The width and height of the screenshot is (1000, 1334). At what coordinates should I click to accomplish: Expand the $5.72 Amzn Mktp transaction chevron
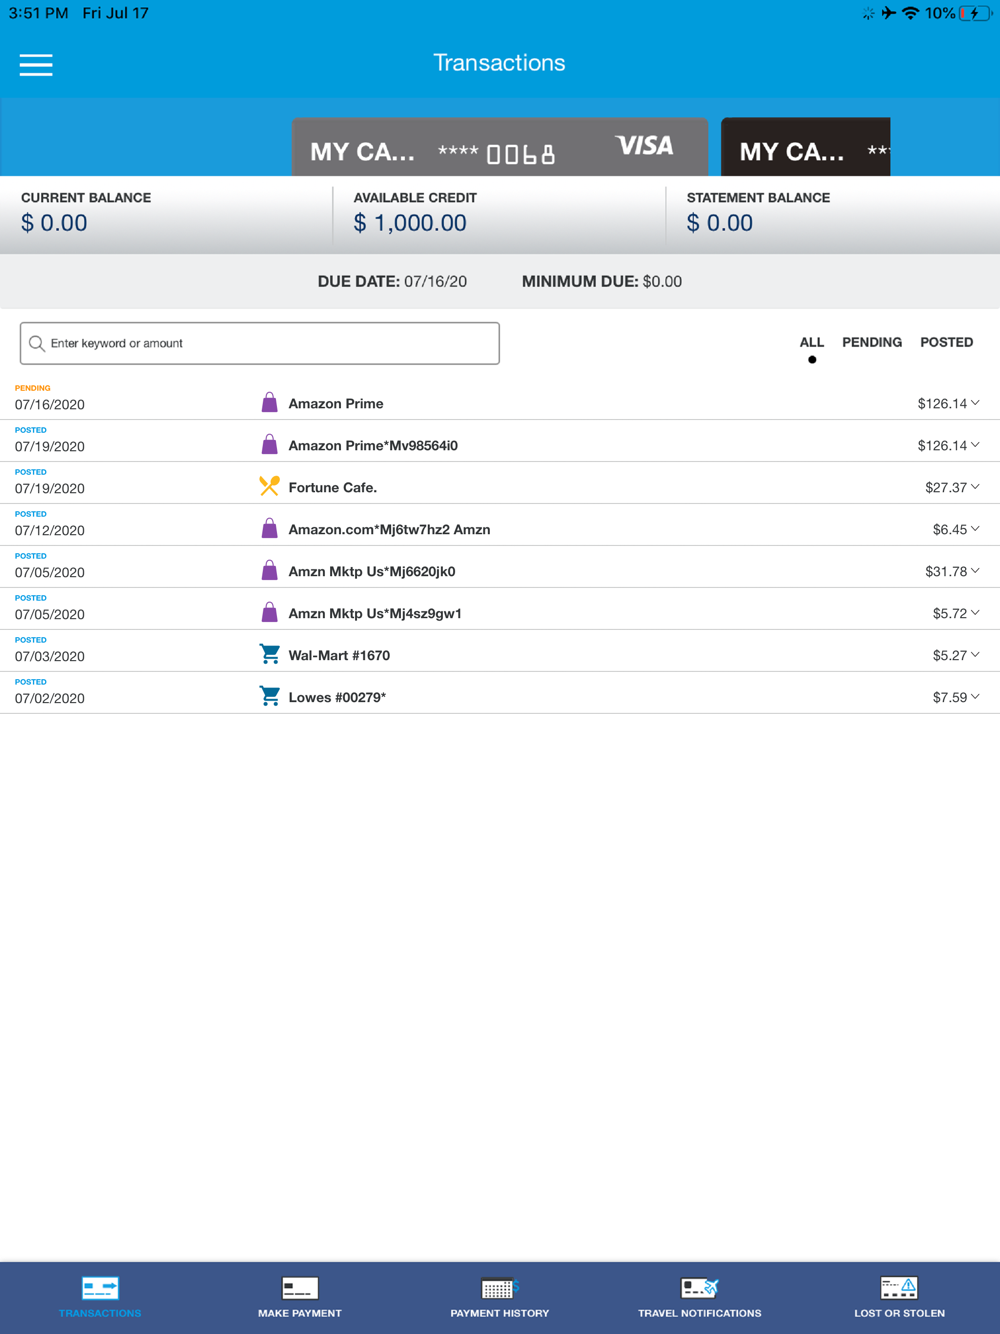tap(975, 613)
